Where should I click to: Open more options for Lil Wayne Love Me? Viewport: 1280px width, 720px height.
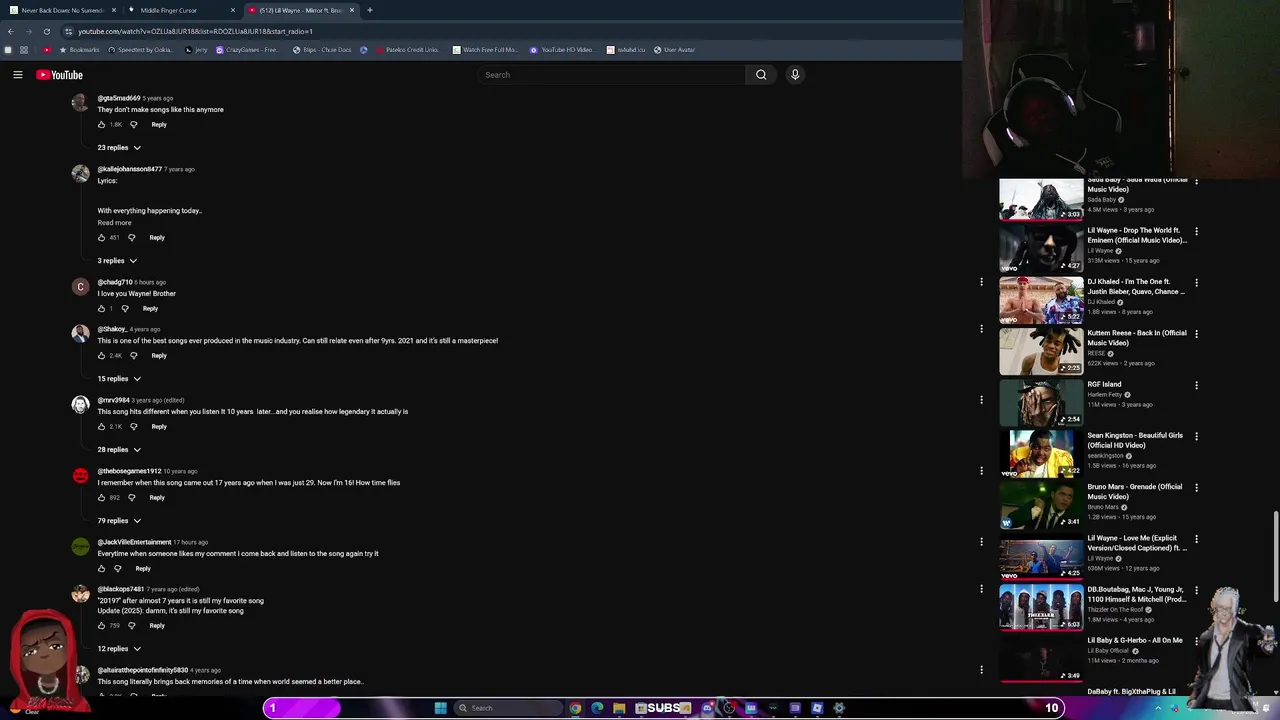(x=1196, y=539)
